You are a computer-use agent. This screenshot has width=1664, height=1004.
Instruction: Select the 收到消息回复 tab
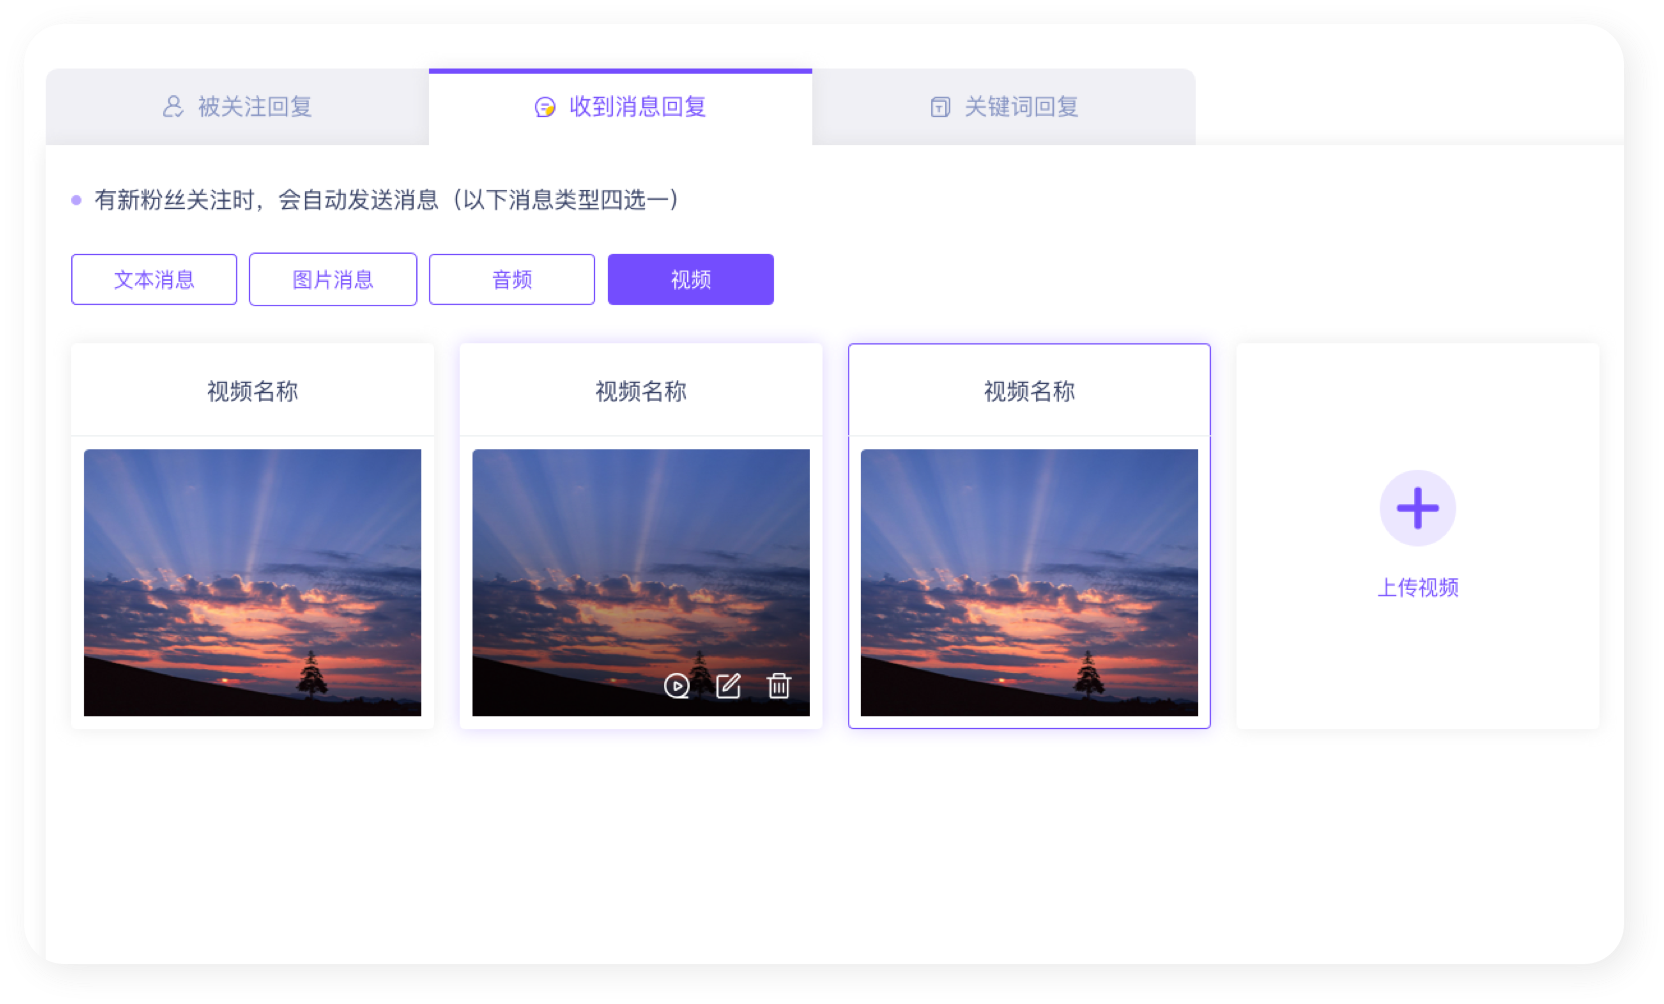pos(620,107)
